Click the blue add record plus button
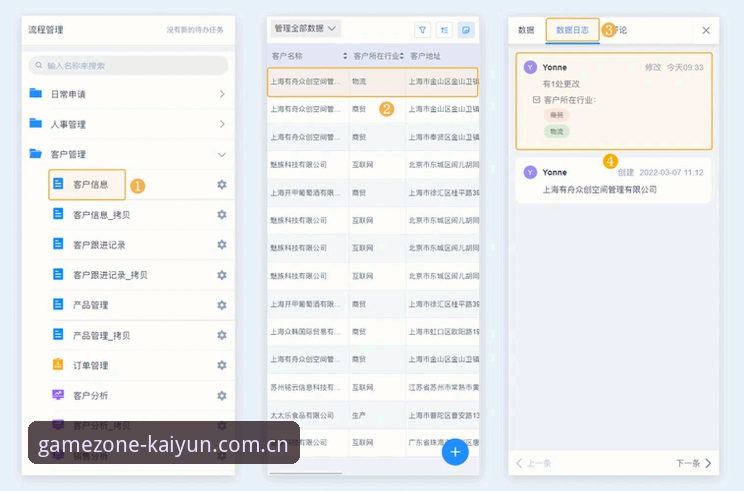This screenshot has width=744, height=491. pyautogui.click(x=455, y=452)
